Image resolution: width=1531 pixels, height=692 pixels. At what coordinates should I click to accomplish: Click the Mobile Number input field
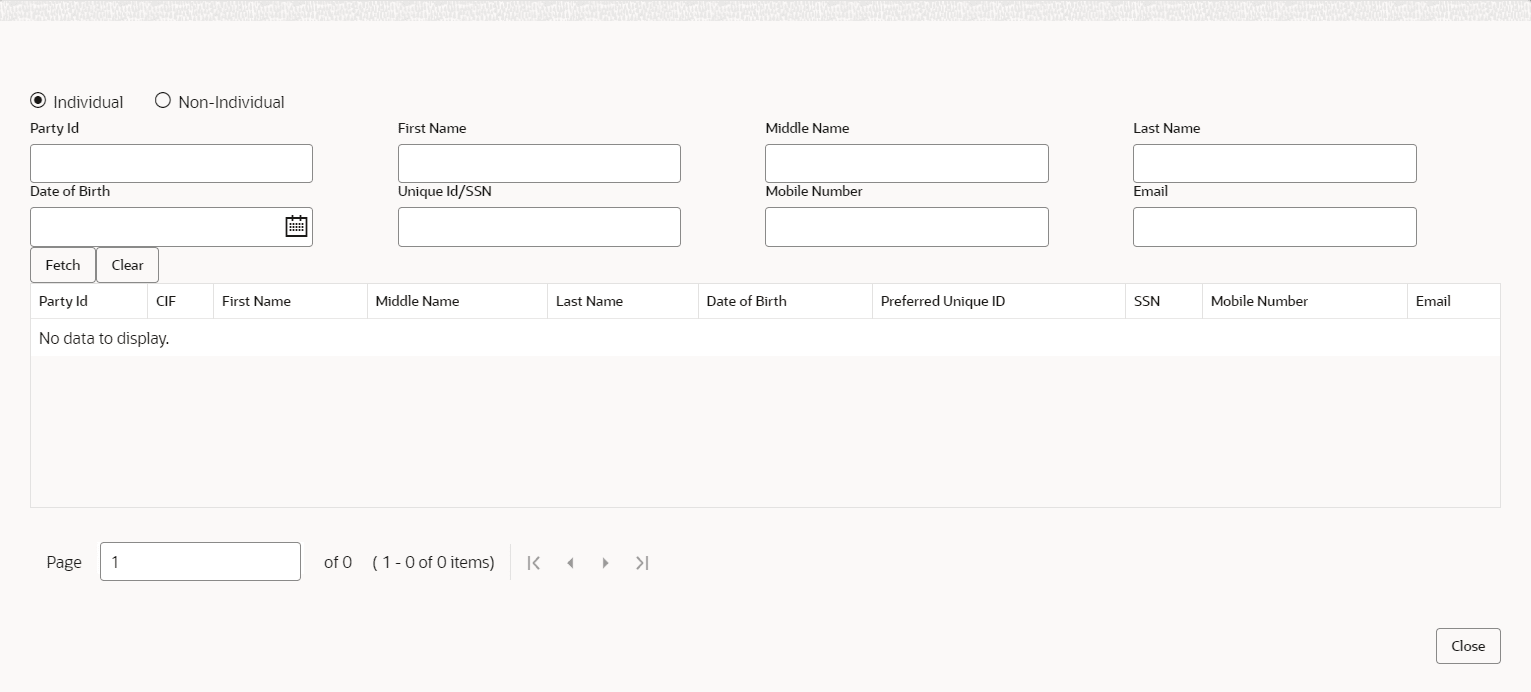(907, 227)
